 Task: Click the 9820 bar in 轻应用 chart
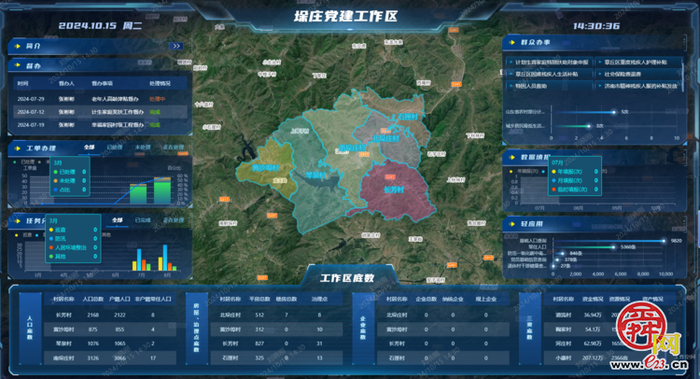pyautogui.click(x=608, y=241)
